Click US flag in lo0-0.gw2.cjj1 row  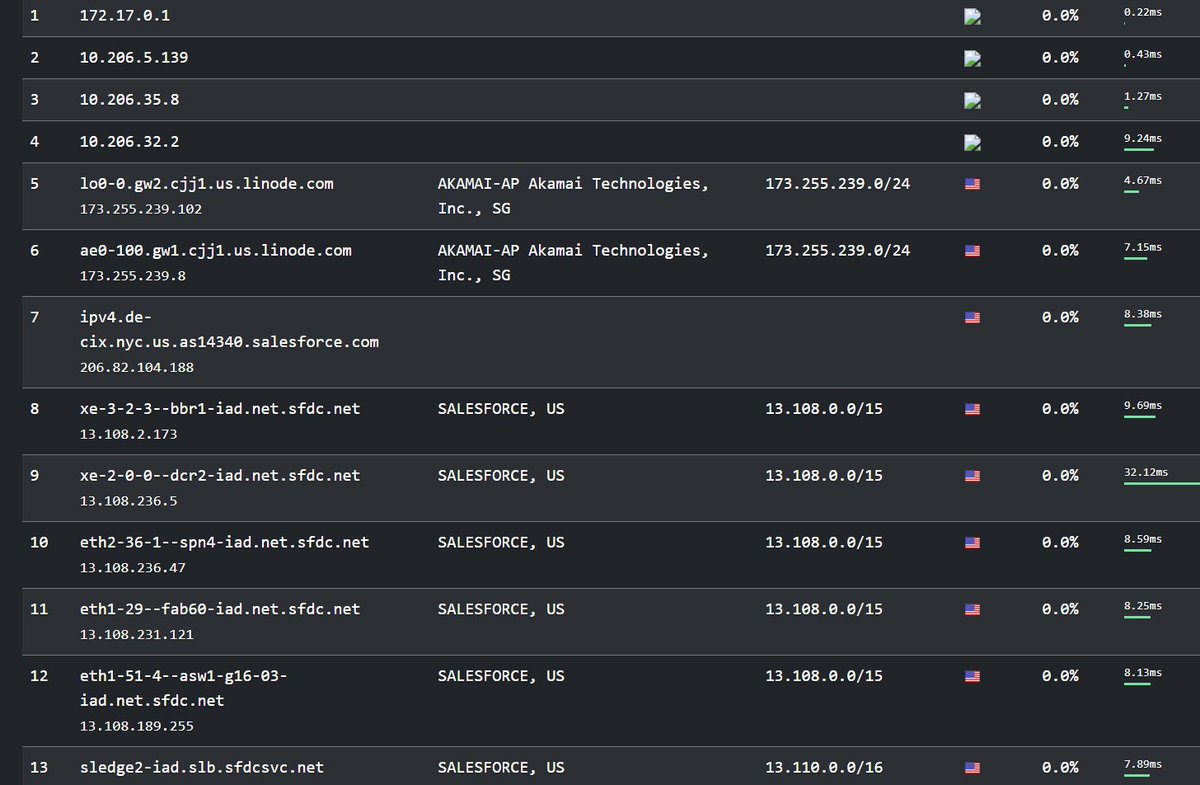coord(972,184)
